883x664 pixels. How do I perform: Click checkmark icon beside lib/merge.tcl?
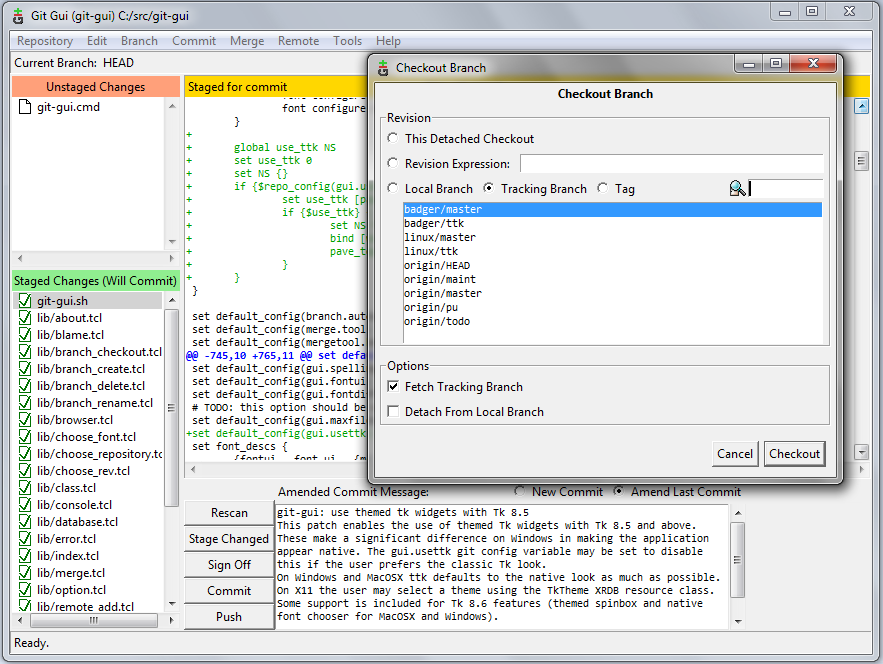coord(25,573)
